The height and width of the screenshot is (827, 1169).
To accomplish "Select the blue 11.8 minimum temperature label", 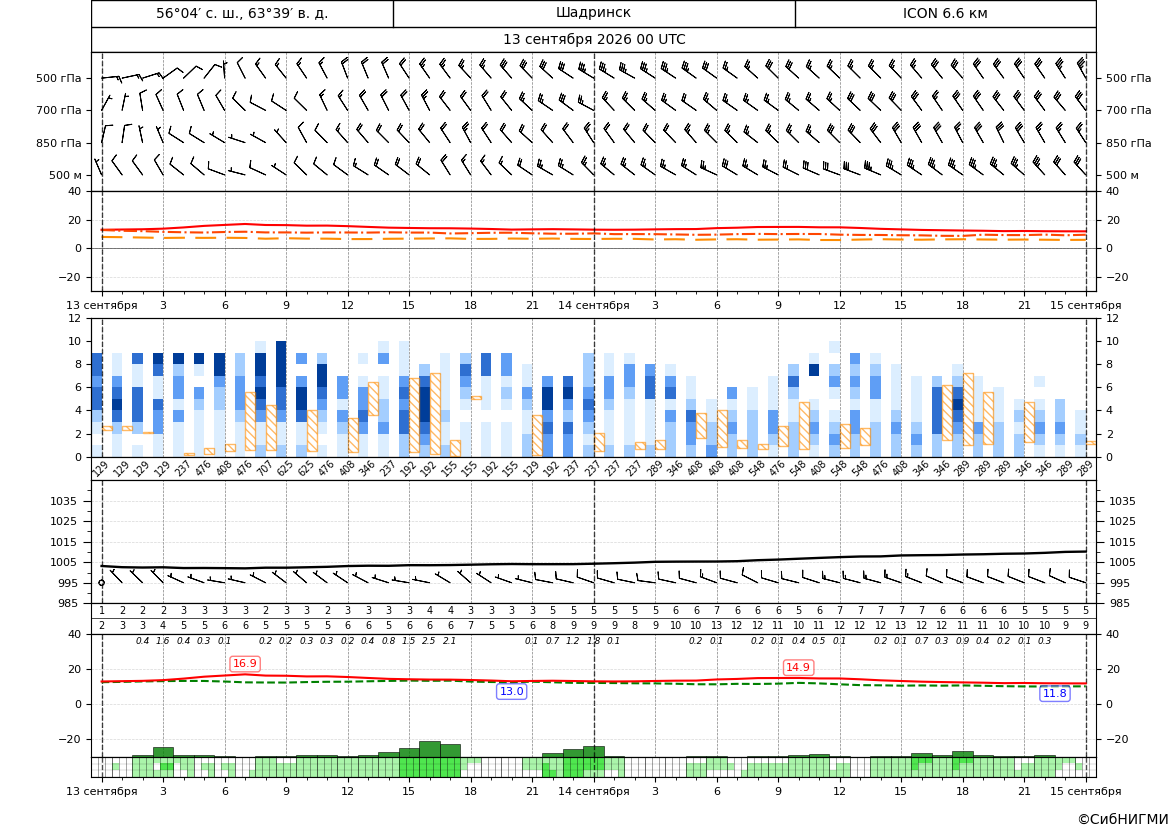I will click(1054, 694).
